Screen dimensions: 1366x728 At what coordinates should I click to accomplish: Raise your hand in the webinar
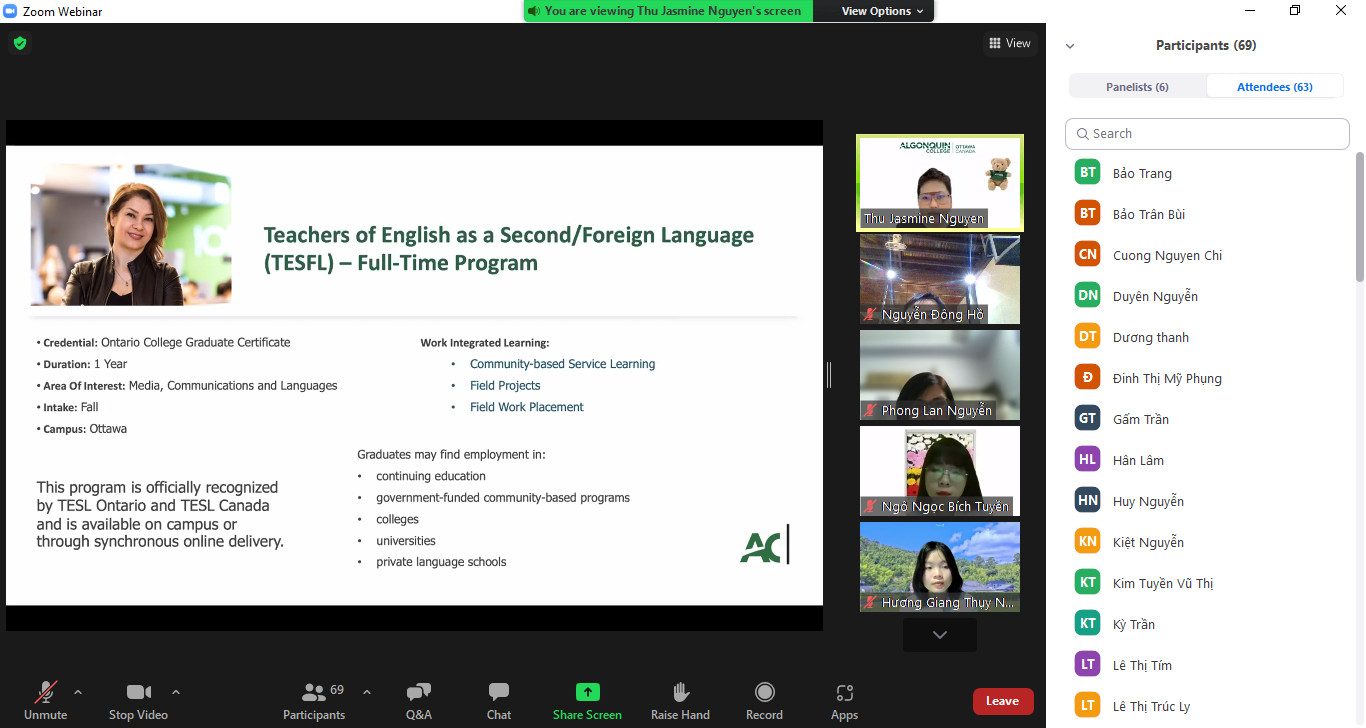point(680,700)
